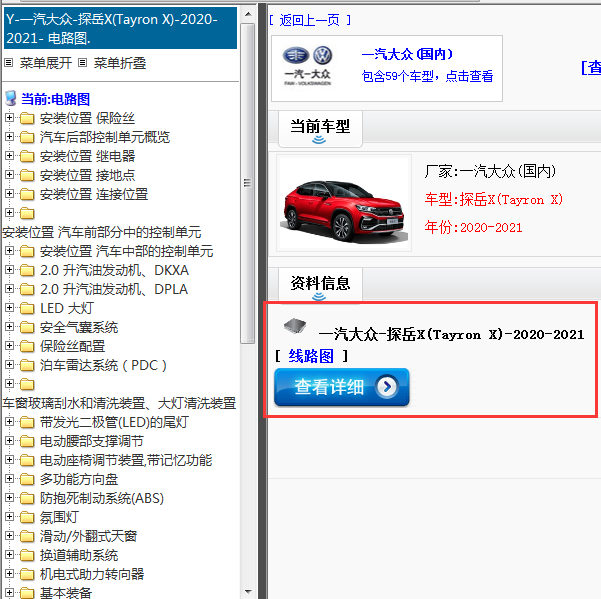Viewport: 601px width, 599px height.
Task: Click folder icon of 带发光二极管(LED)的尾灯
Action: (x=27, y=422)
